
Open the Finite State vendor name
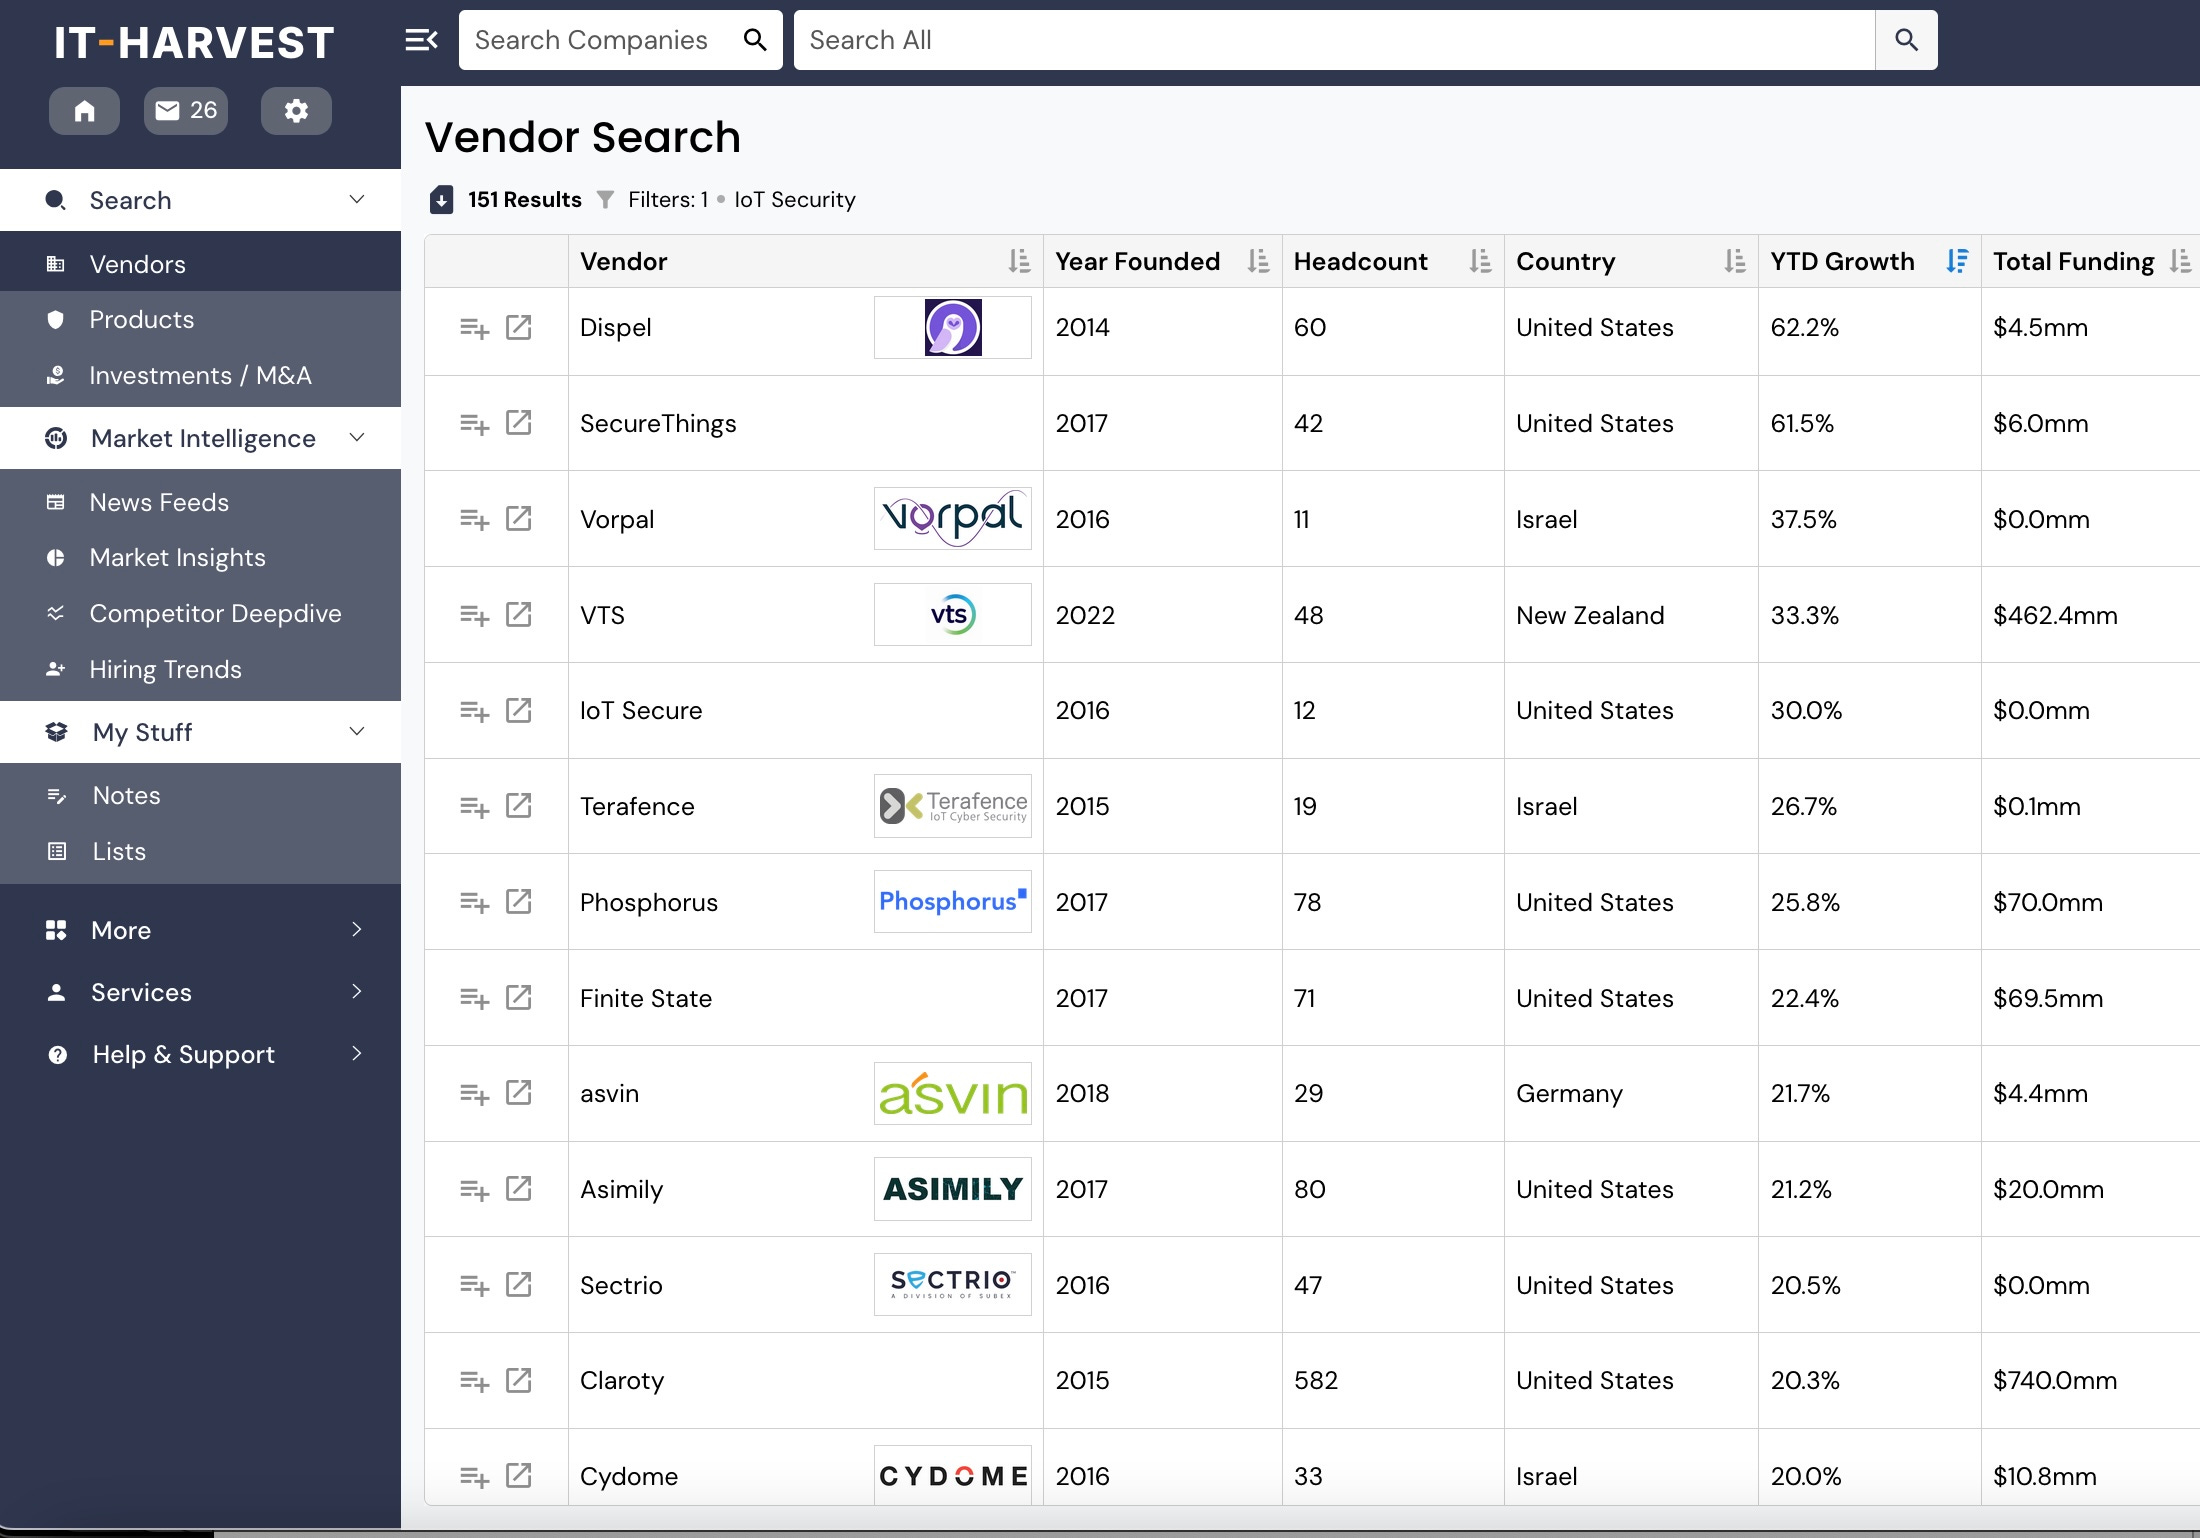coord(646,998)
